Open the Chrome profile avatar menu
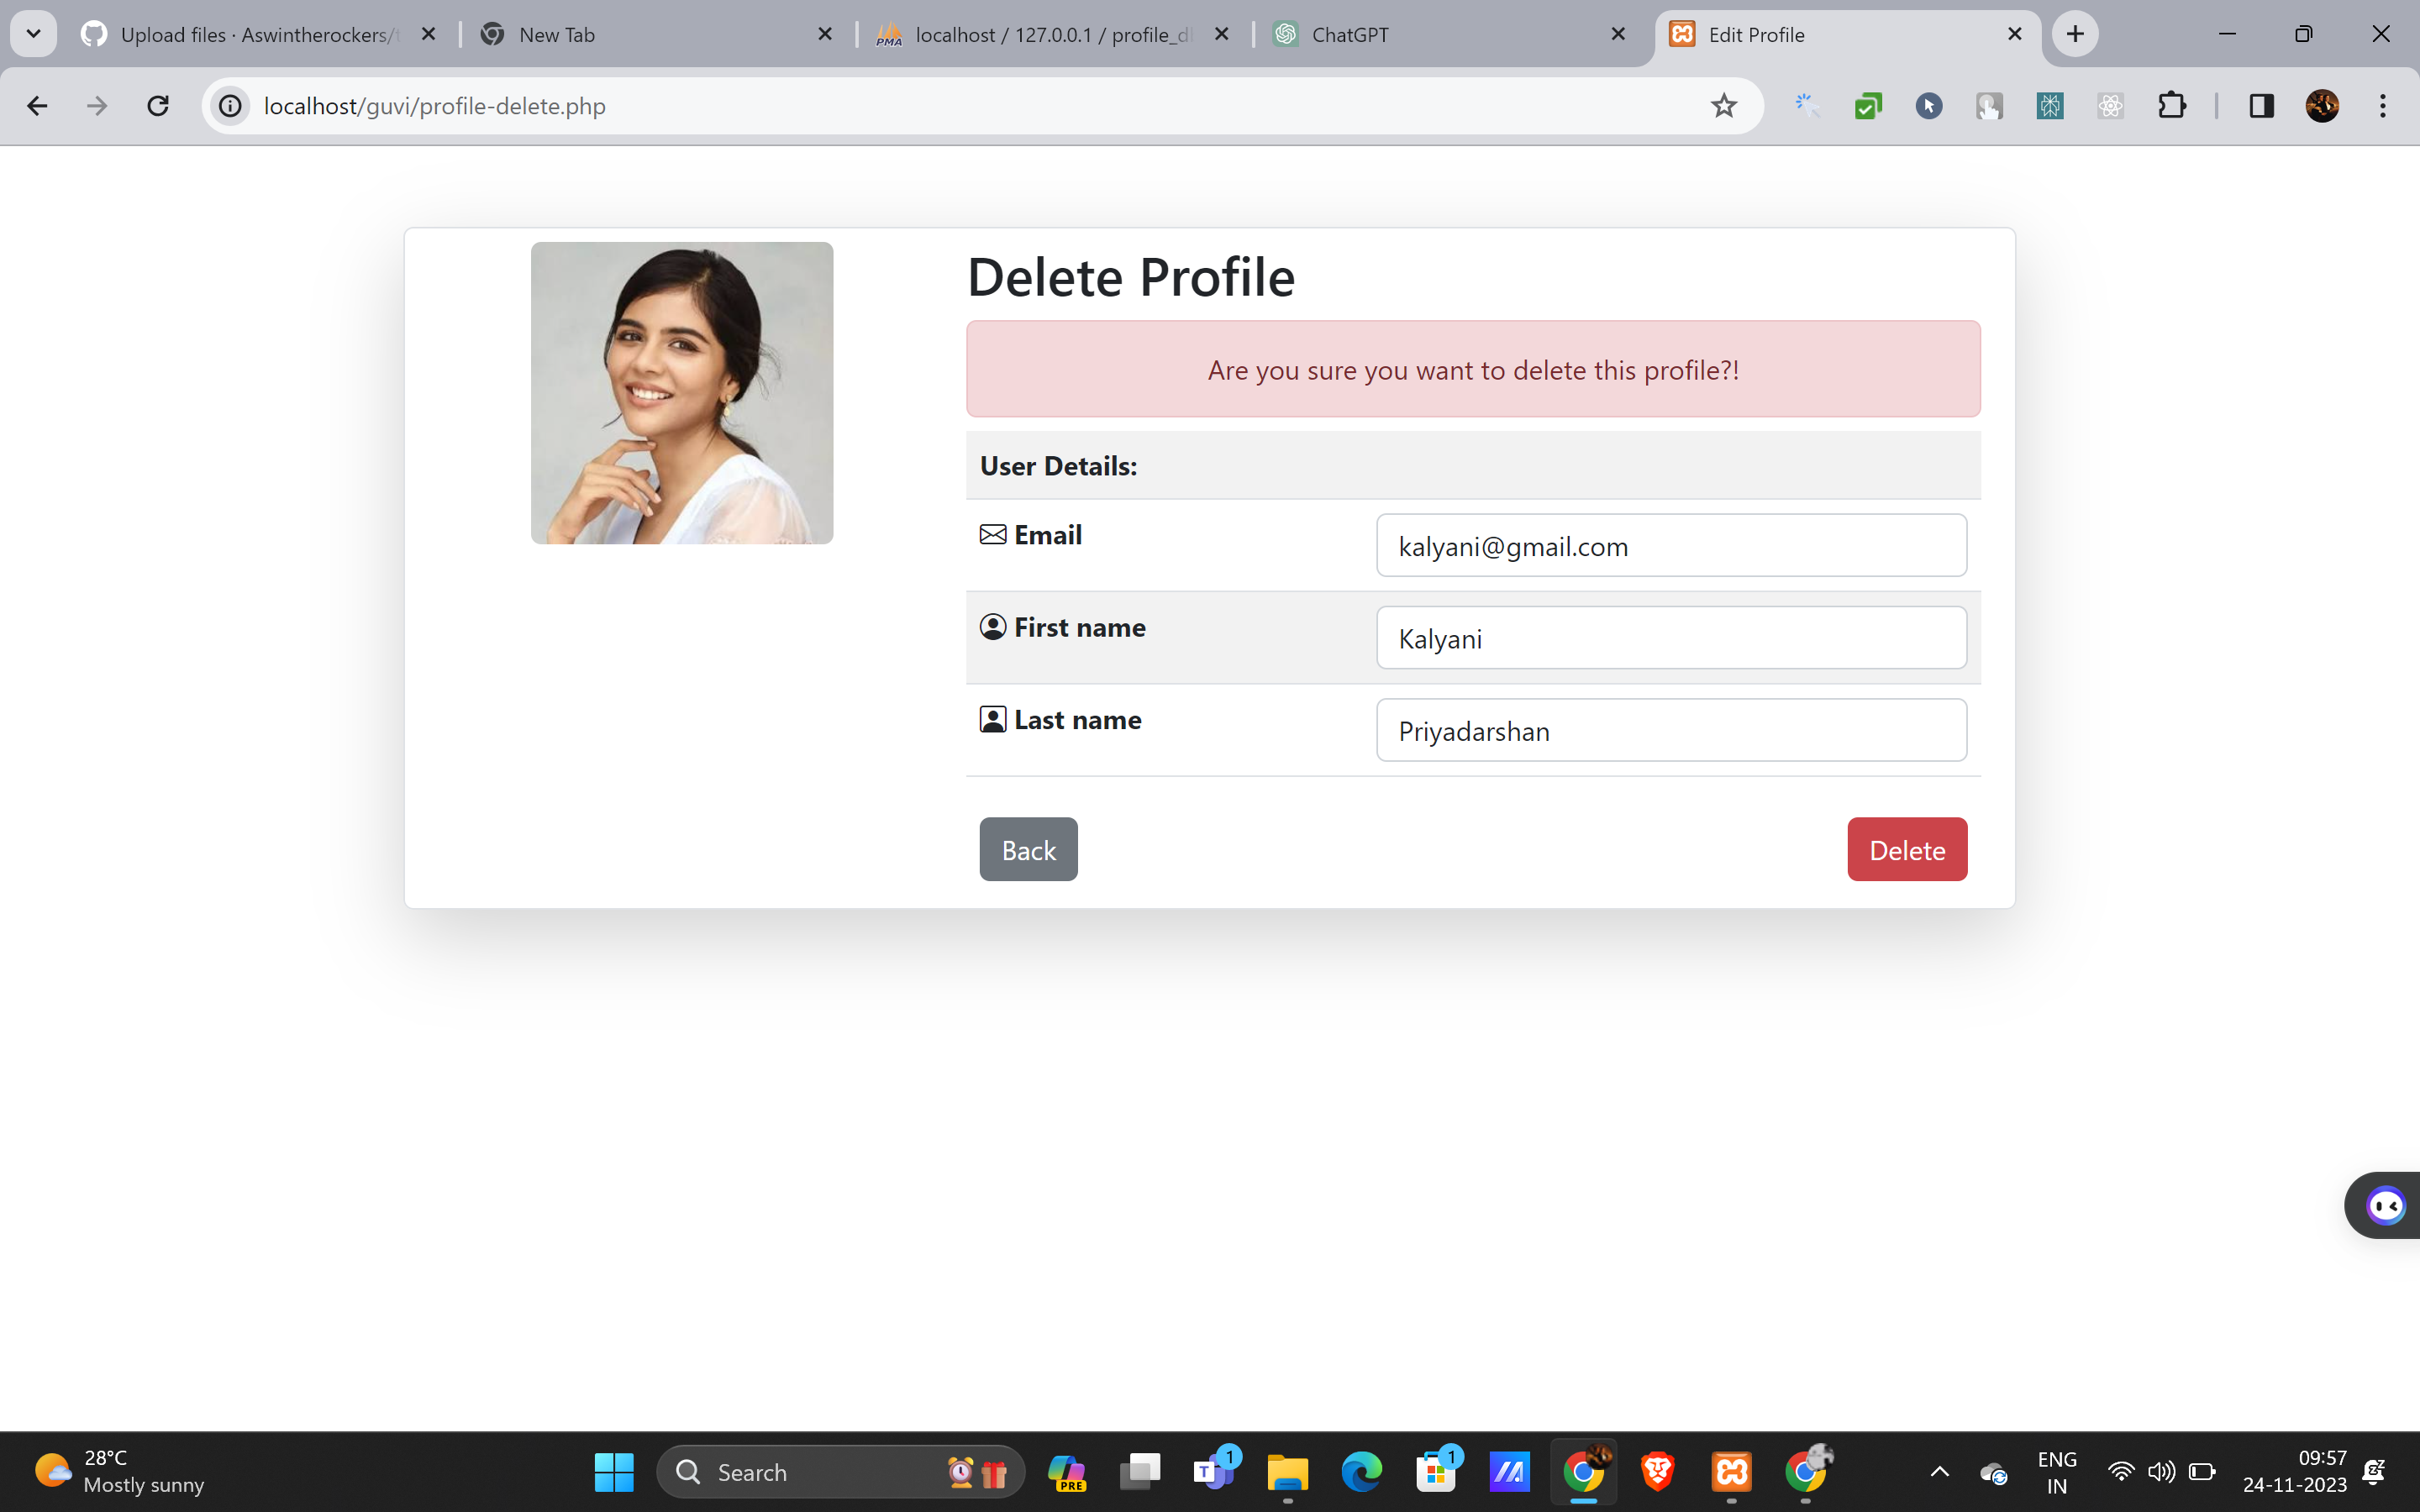This screenshot has height=1512, width=2420. (x=2323, y=105)
